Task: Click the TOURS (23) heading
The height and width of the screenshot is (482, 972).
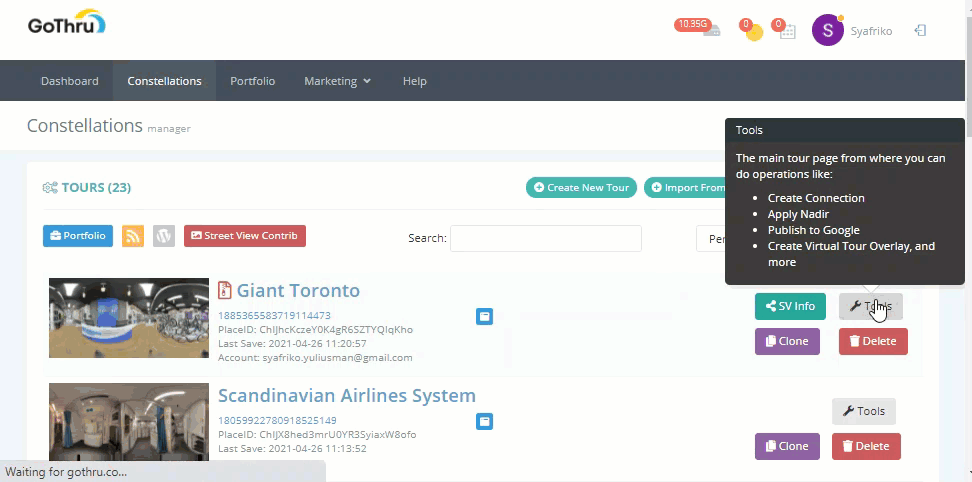Action: (96, 188)
